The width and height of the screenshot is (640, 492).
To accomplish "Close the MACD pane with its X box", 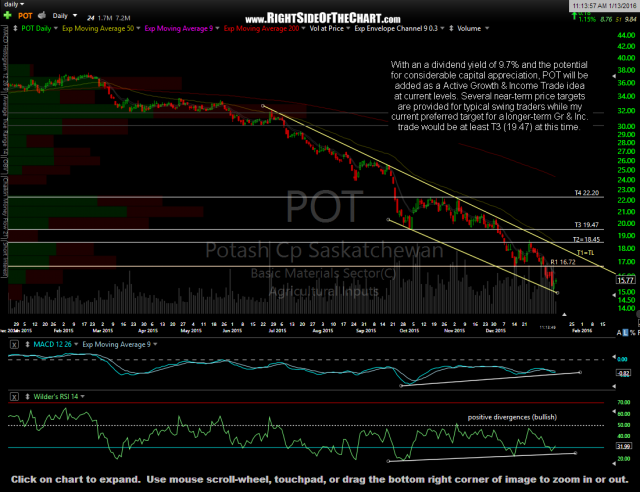I will click(14, 345).
